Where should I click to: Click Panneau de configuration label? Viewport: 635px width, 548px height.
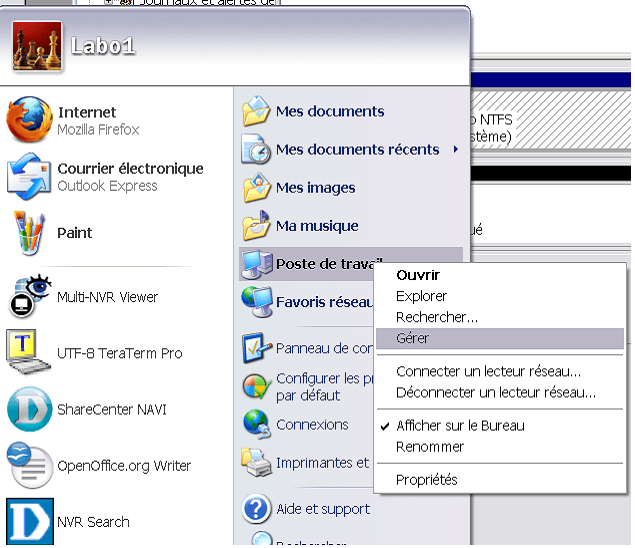pos(324,348)
